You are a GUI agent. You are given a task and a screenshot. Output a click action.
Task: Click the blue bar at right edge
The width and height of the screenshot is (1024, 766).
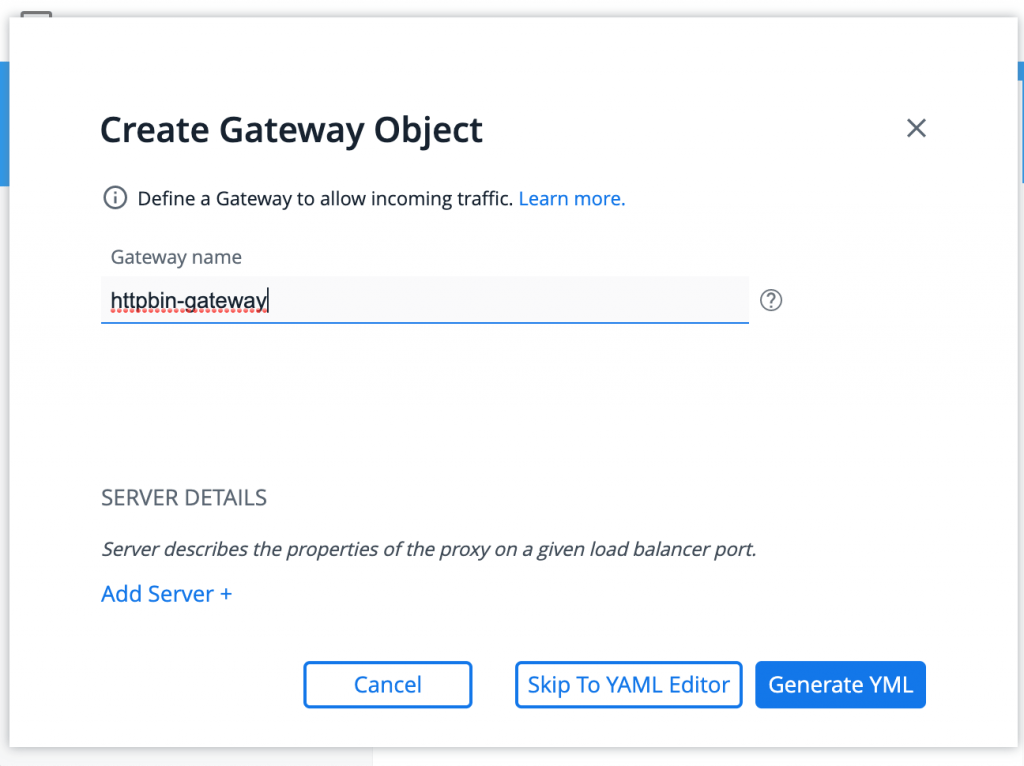(x=1021, y=122)
